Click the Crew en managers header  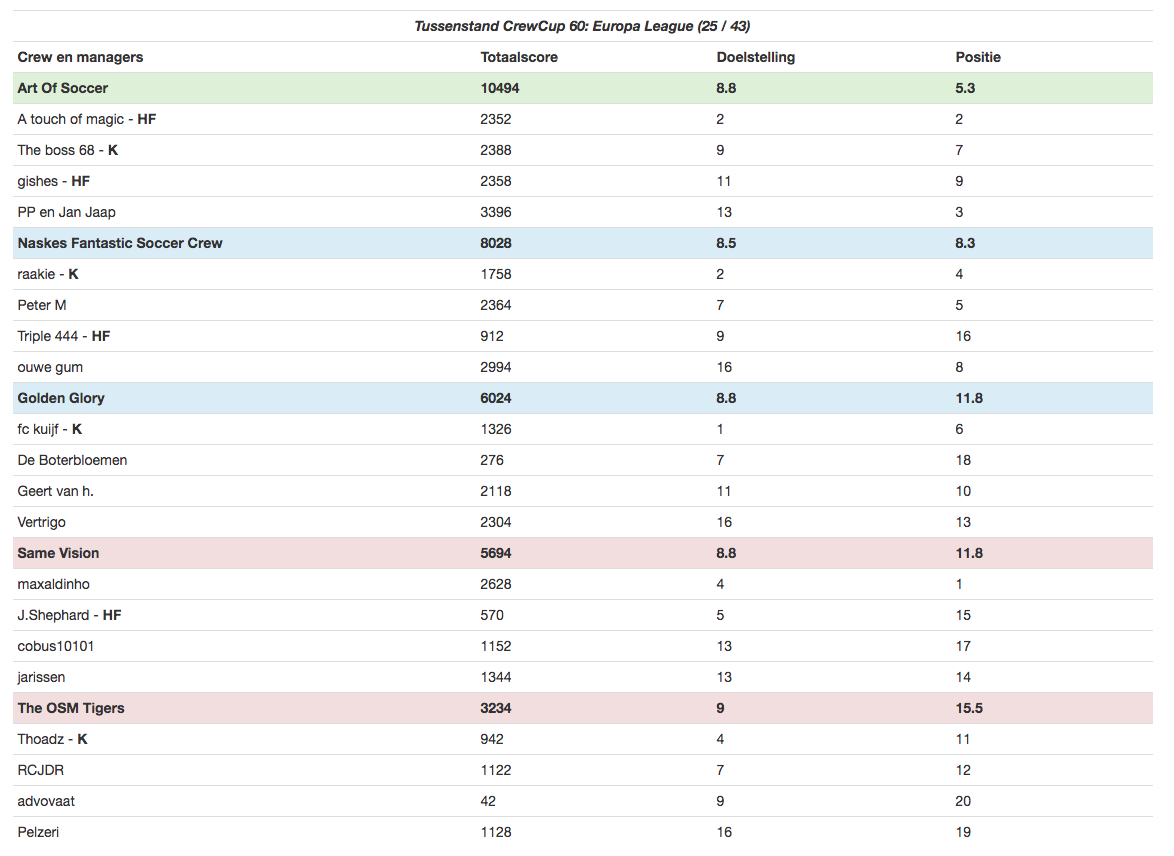(x=80, y=57)
